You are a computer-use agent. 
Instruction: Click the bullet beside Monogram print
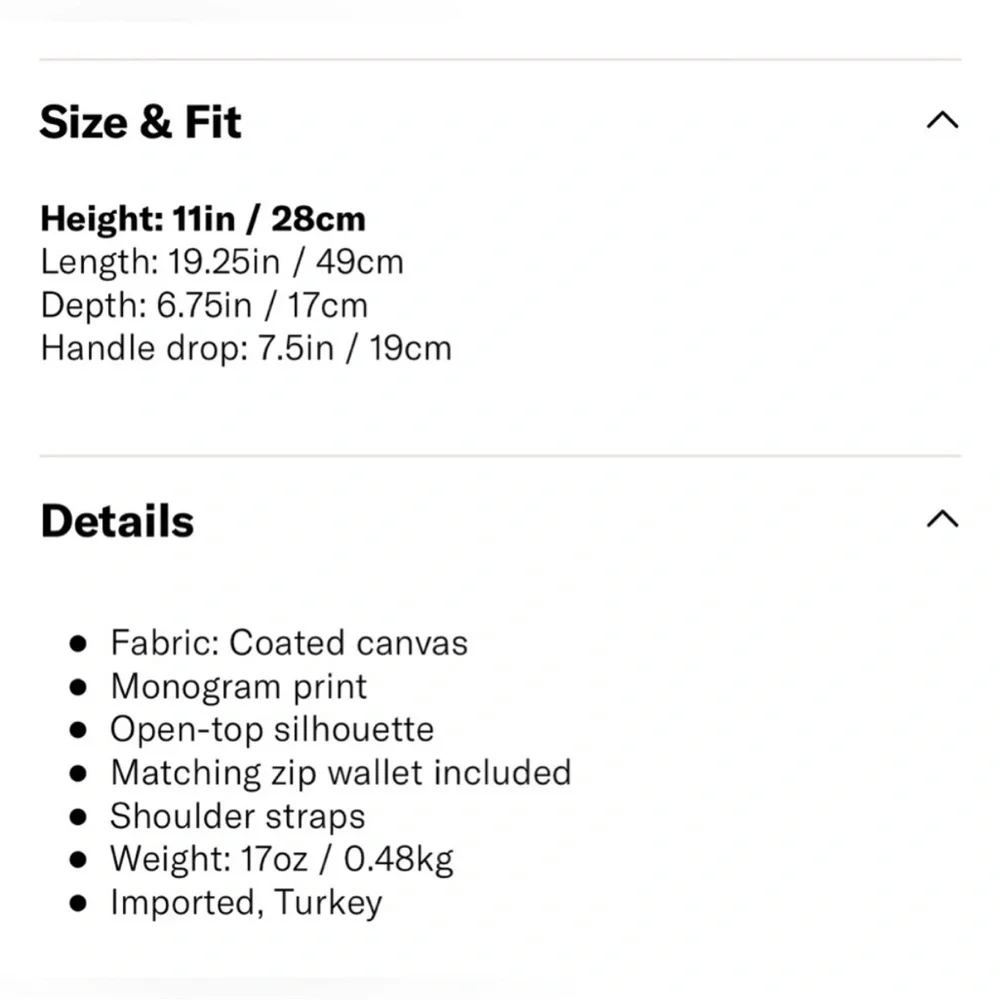pos(78,688)
